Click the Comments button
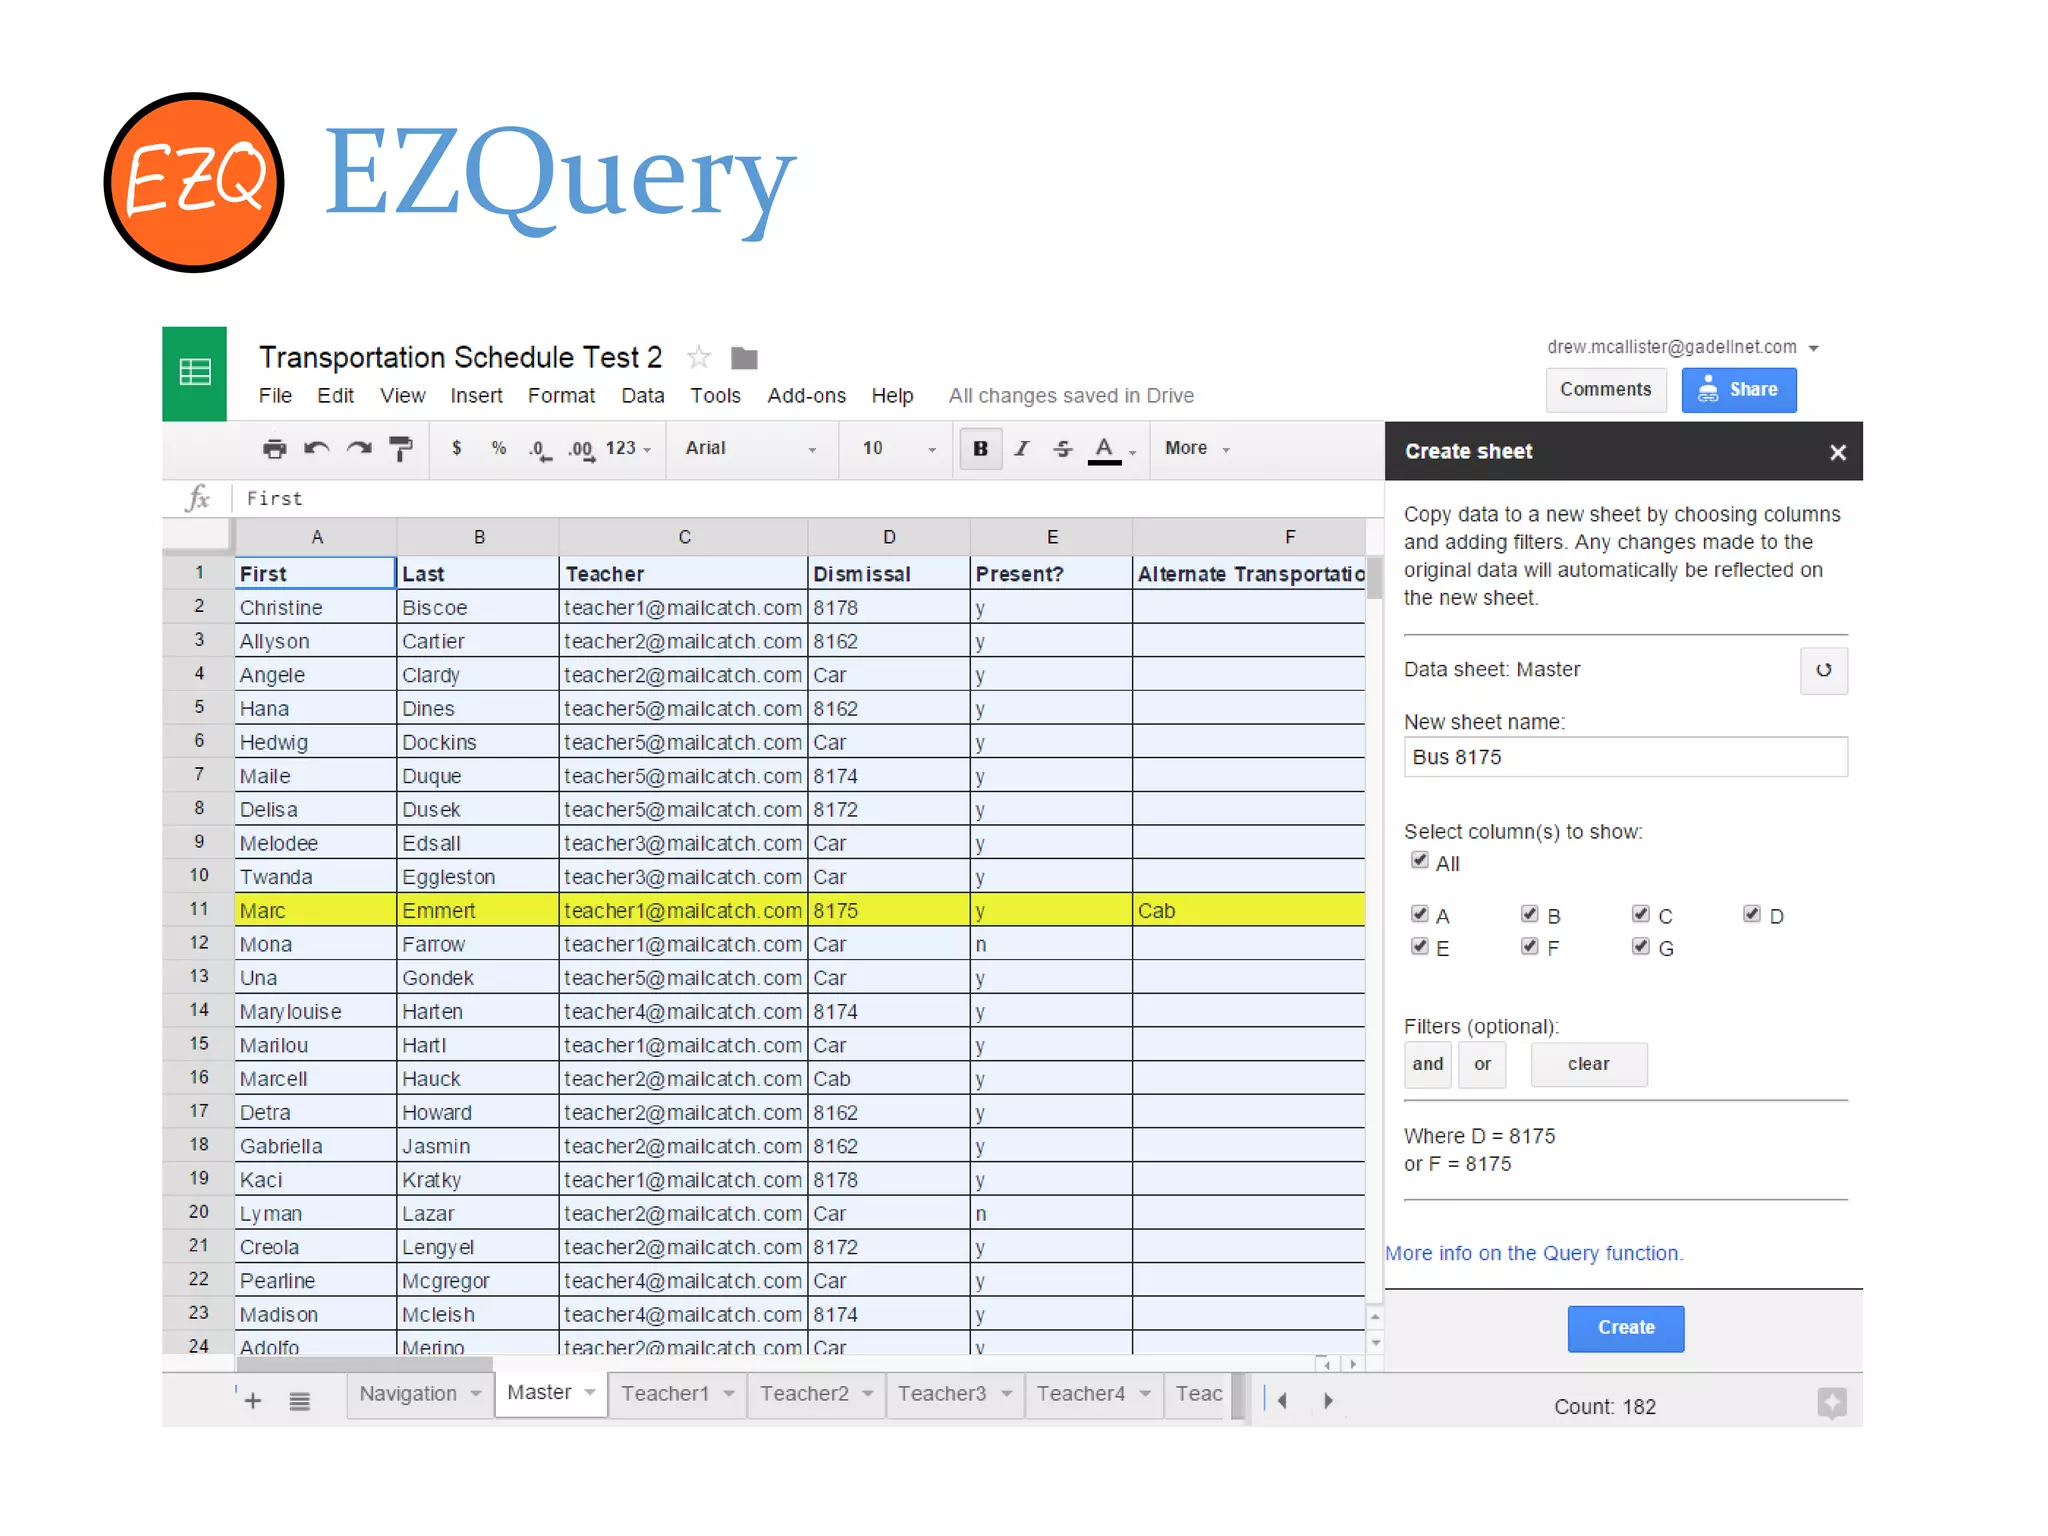 [1606, 390]
